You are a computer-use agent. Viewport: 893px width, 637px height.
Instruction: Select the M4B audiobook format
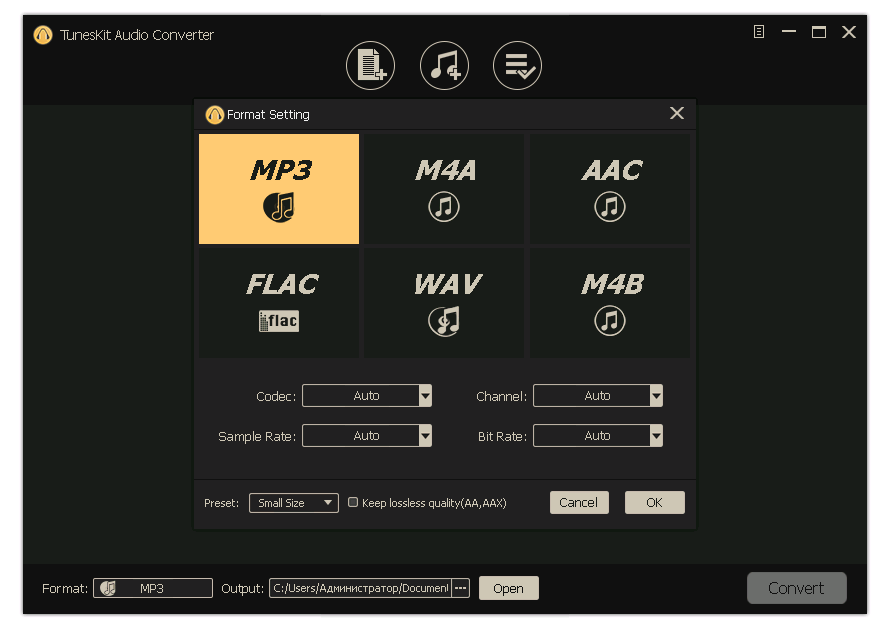610,302
